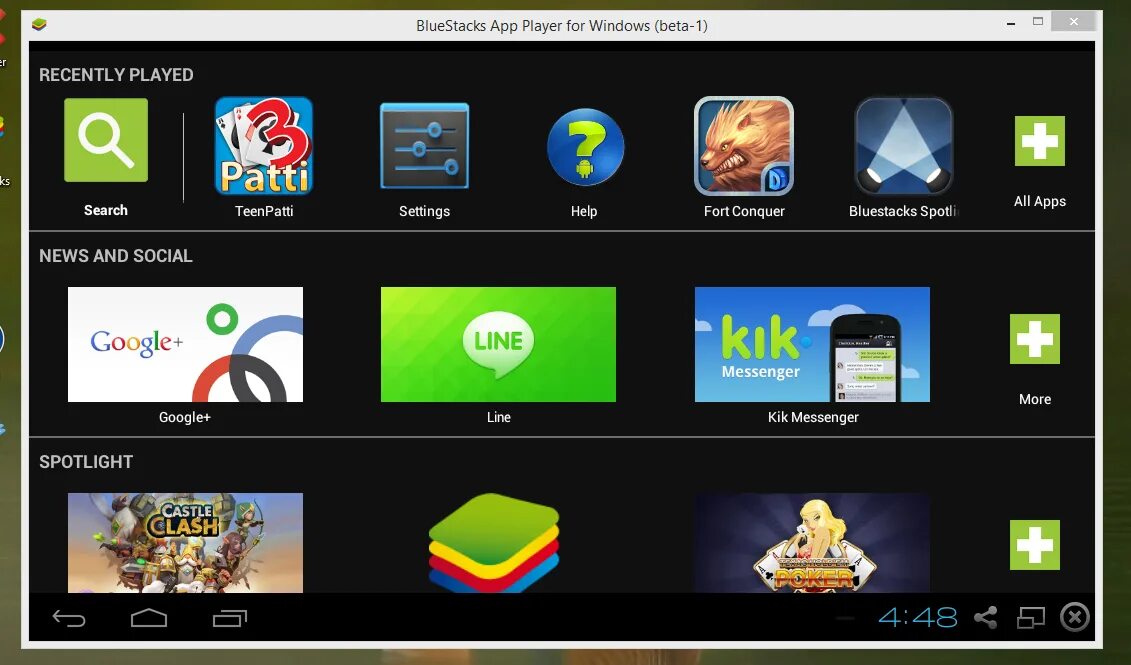The width and height of the screenshot is (1131, 665).
Task: Open Google+ app tile
Action: [x=185, y=344]
